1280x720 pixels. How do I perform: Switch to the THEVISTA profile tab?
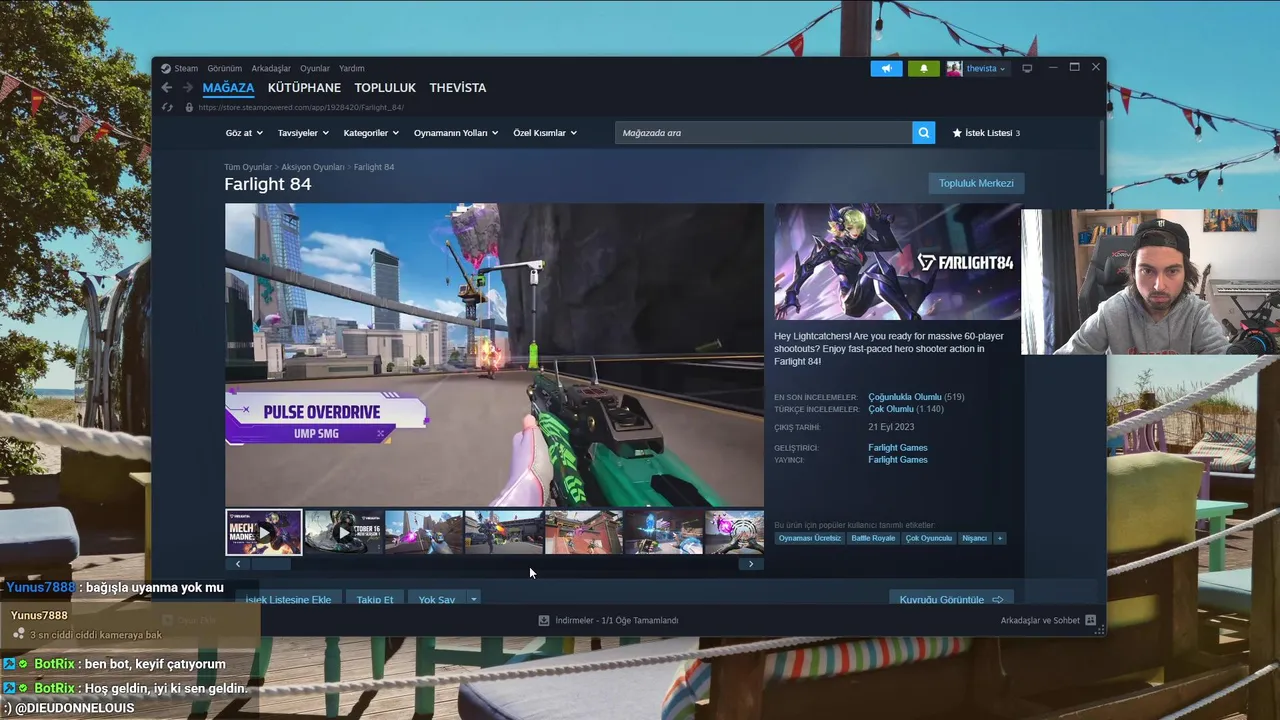point(458,88)
